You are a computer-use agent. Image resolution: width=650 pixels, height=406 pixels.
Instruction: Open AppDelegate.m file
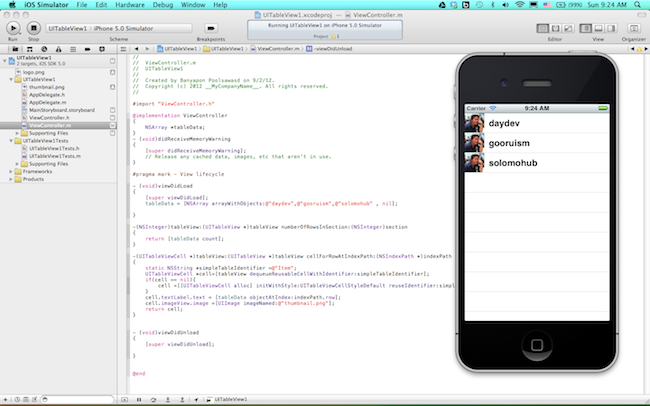click(47, 102)
